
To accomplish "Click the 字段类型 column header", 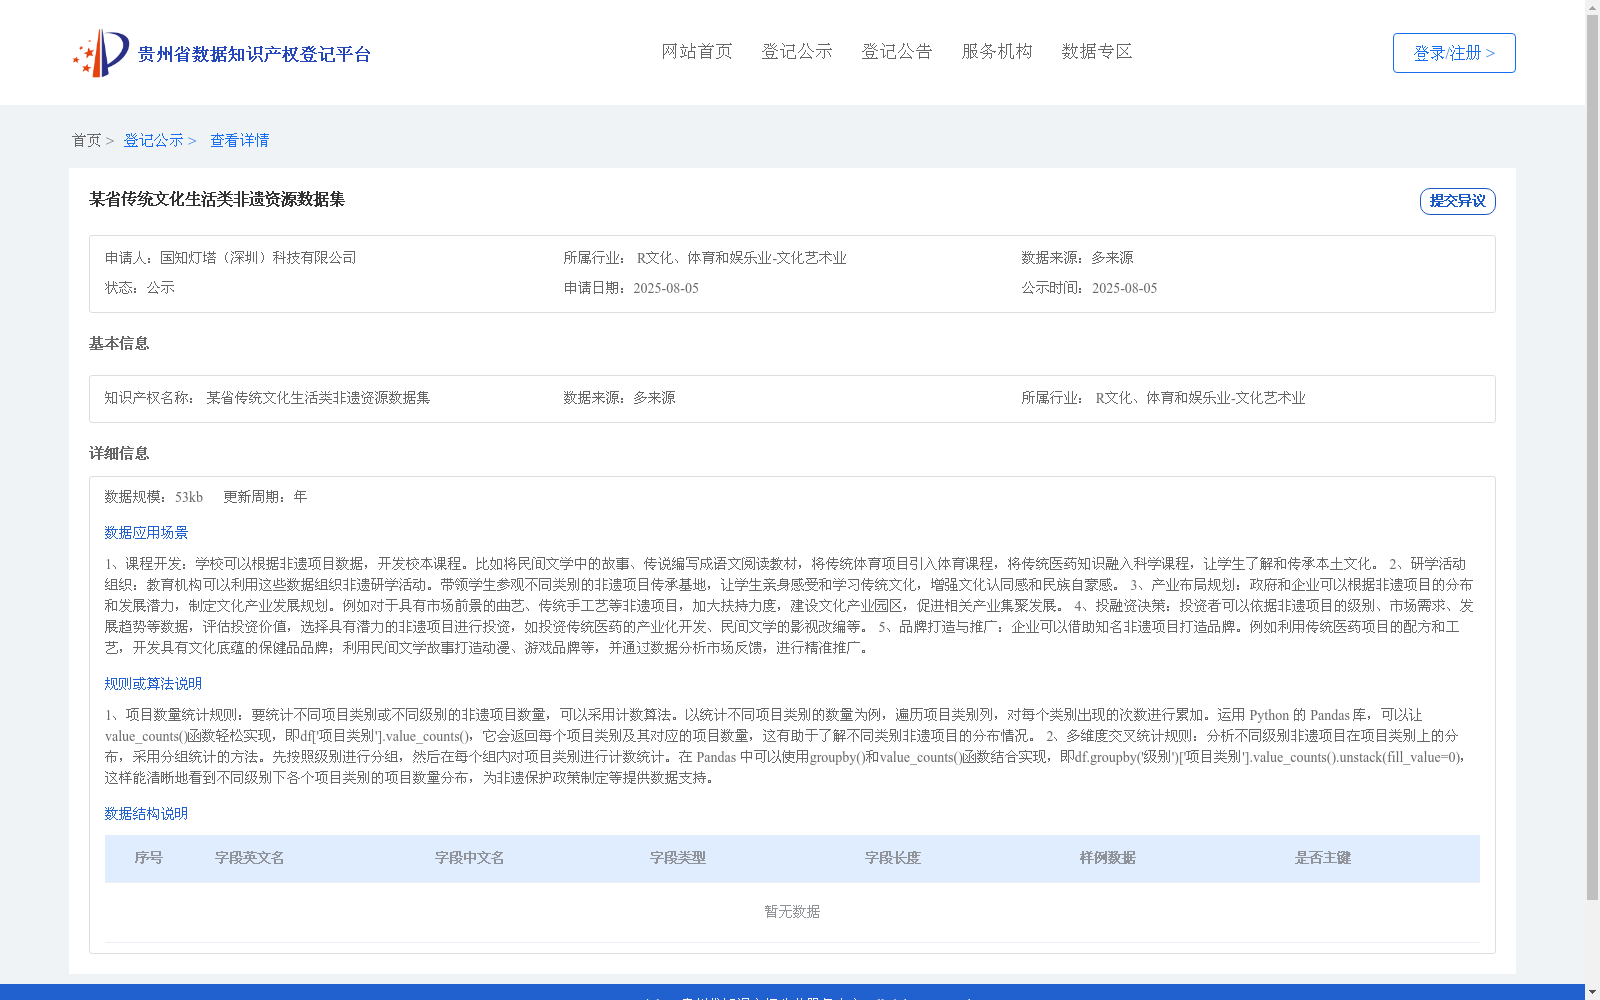I will coord(678,858).
